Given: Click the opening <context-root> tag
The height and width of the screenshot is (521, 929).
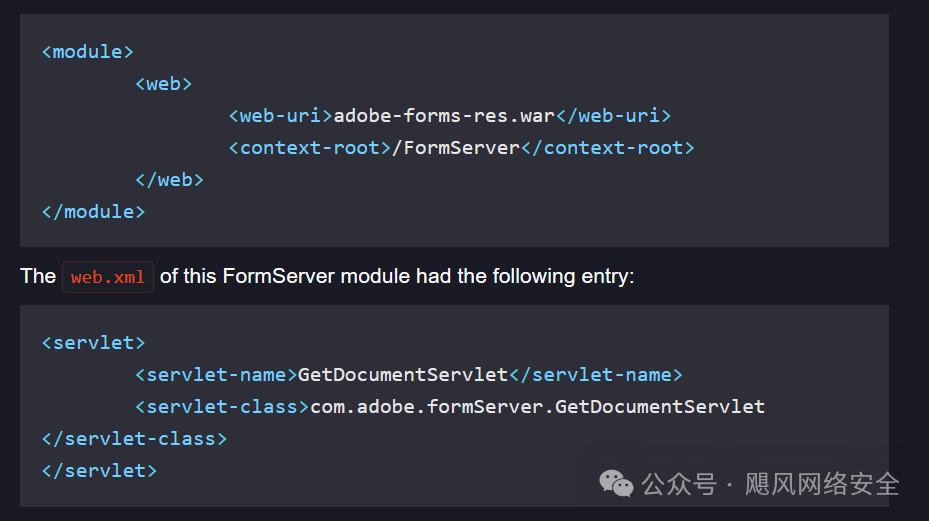Looking at the screenshot, I should point(310,148).
